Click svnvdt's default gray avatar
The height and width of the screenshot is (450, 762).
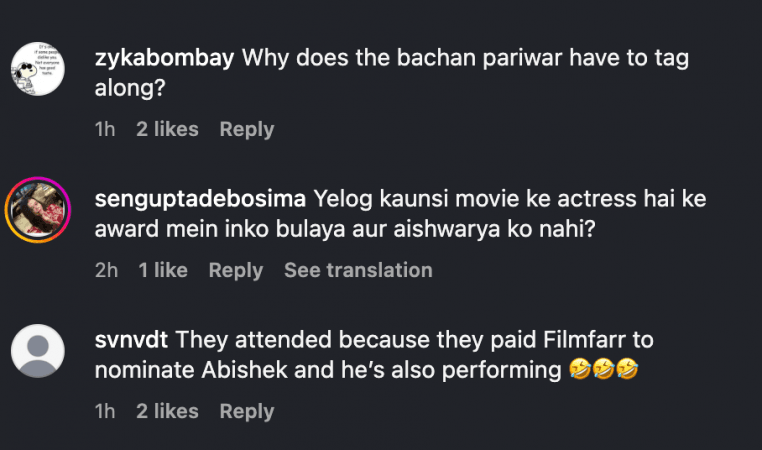pos(38,352)
